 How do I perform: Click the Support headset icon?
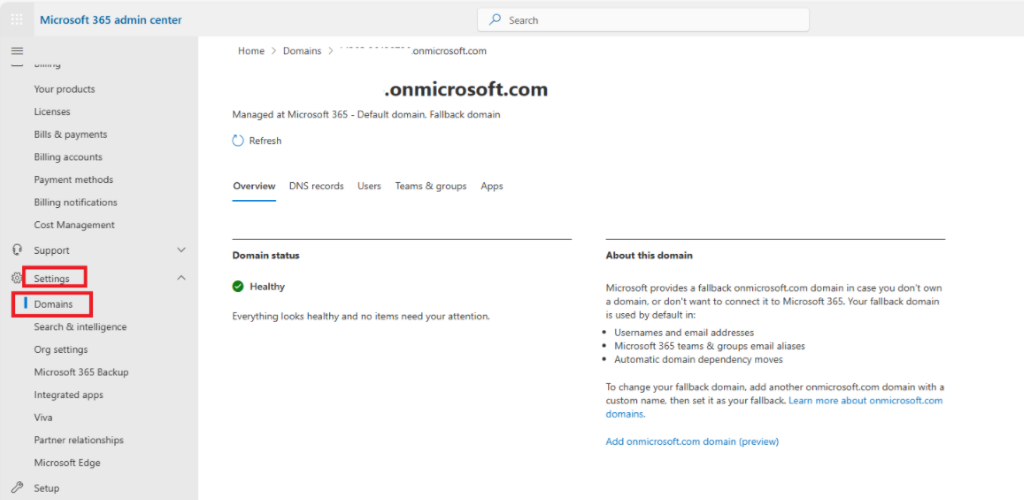click(x=18, y=250)
